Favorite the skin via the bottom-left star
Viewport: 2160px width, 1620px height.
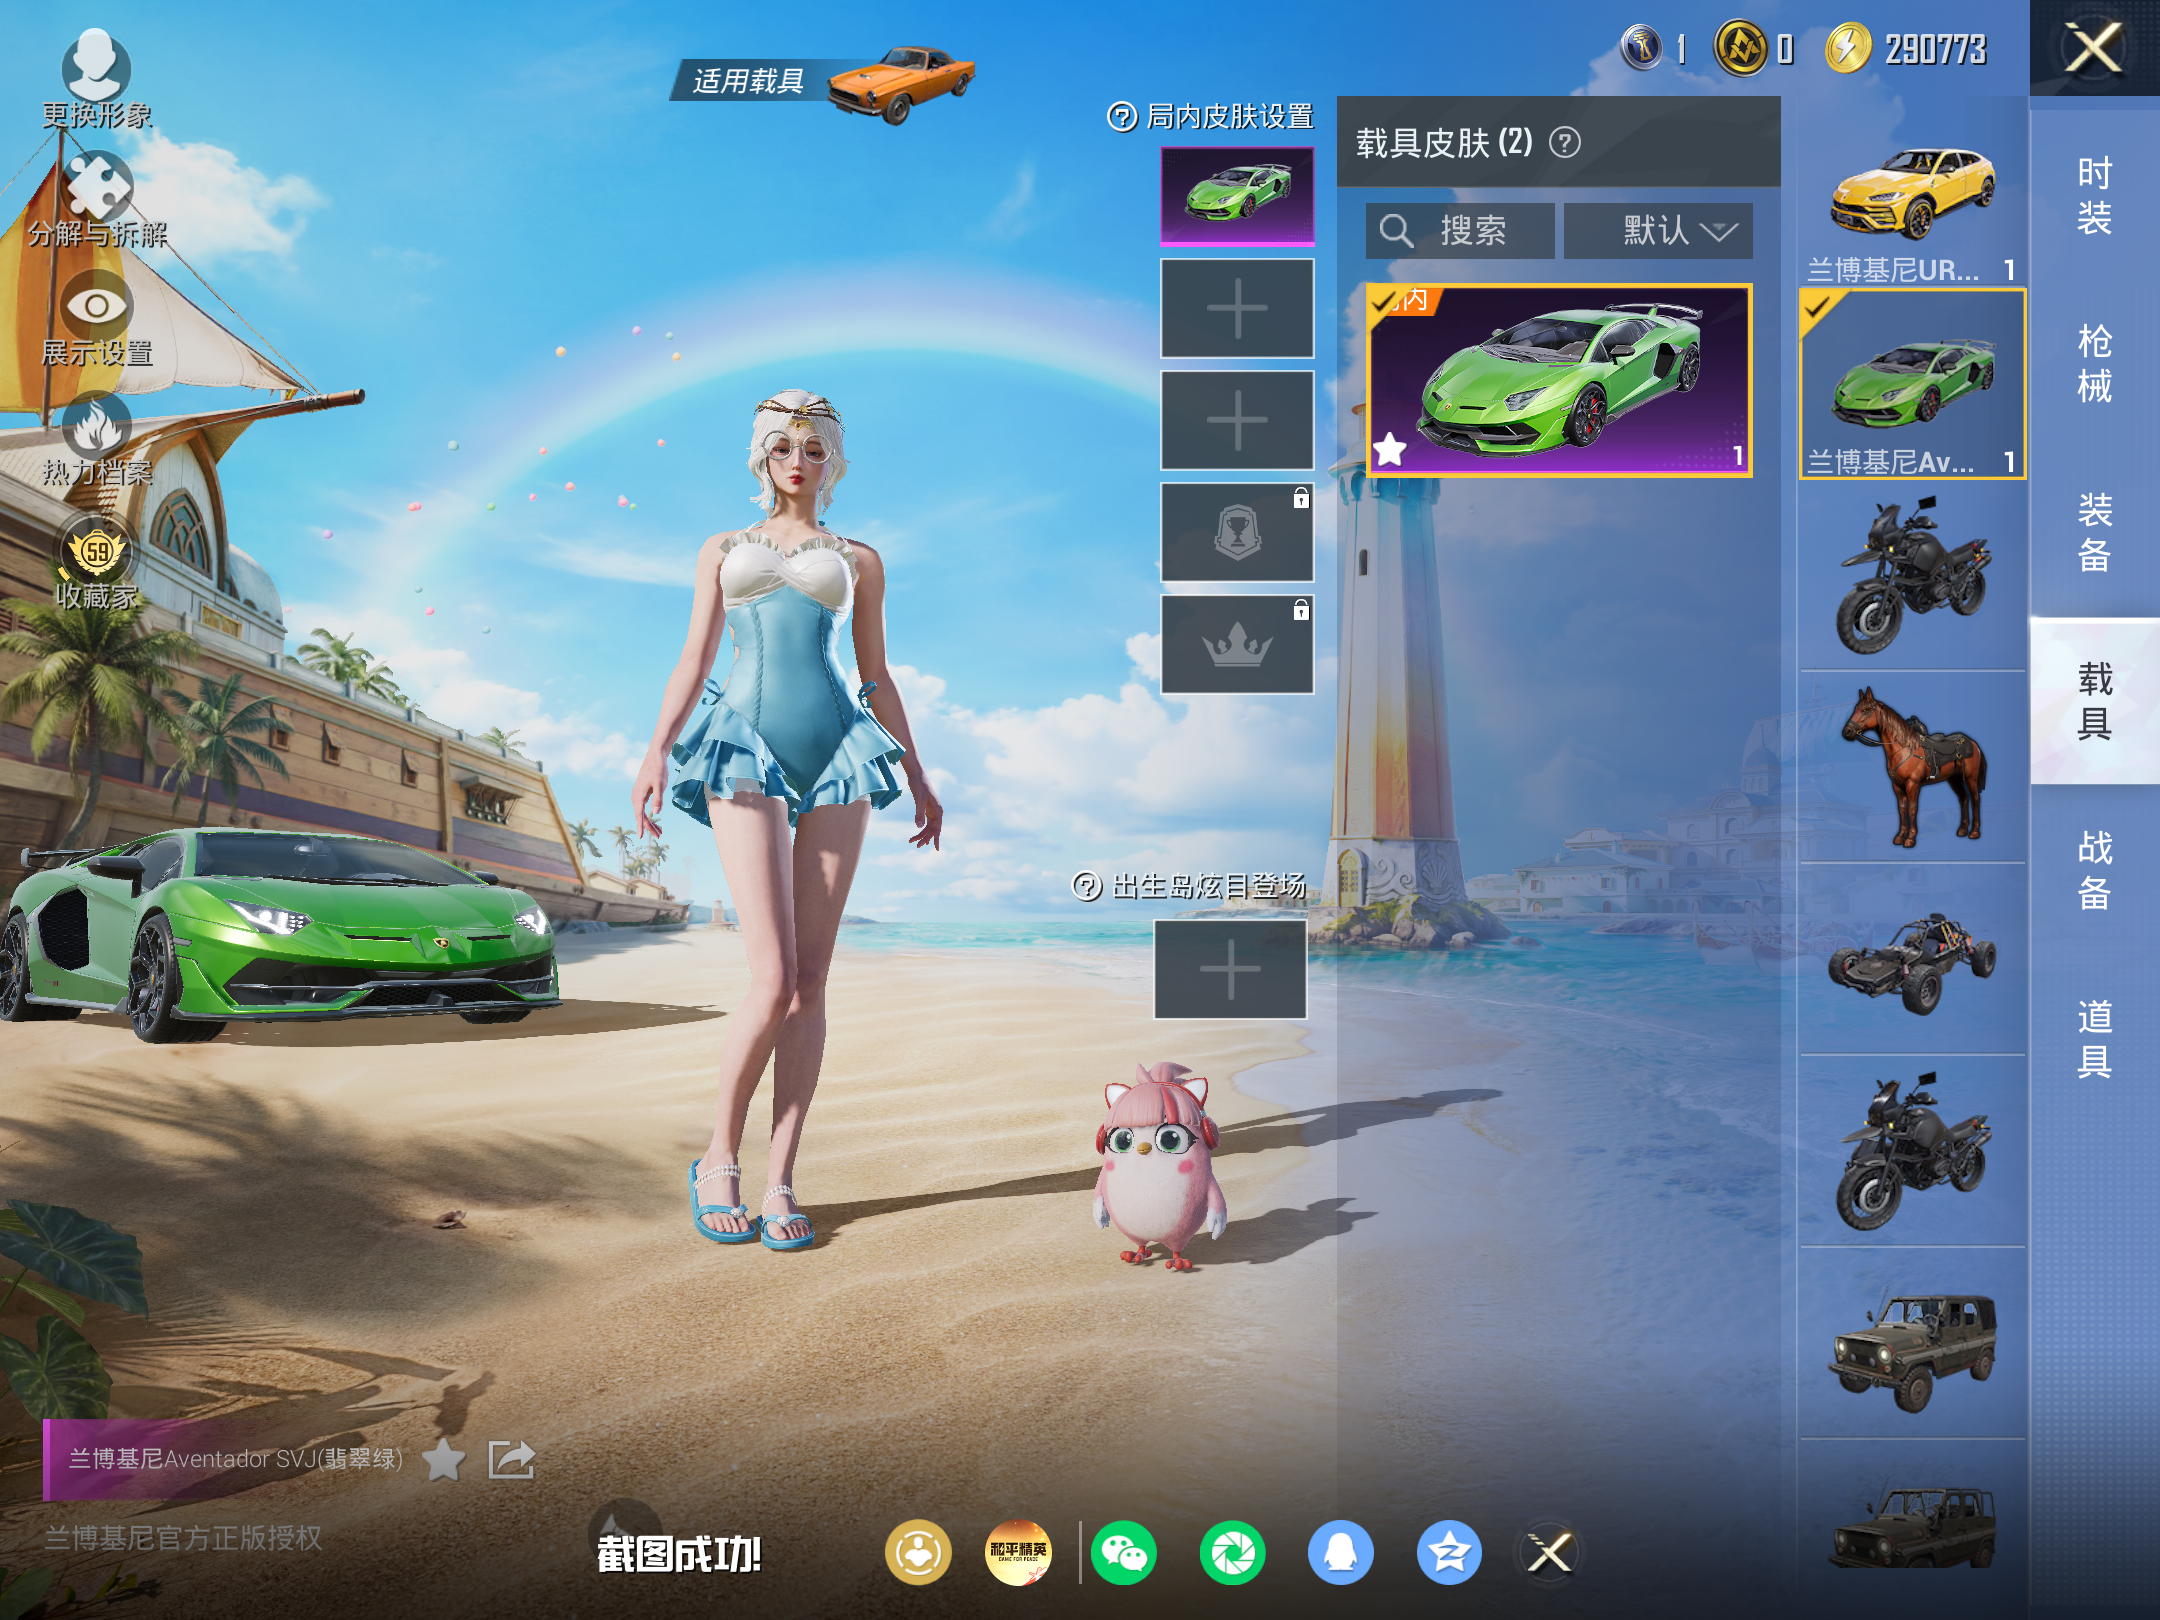(x=443, y=1461)
